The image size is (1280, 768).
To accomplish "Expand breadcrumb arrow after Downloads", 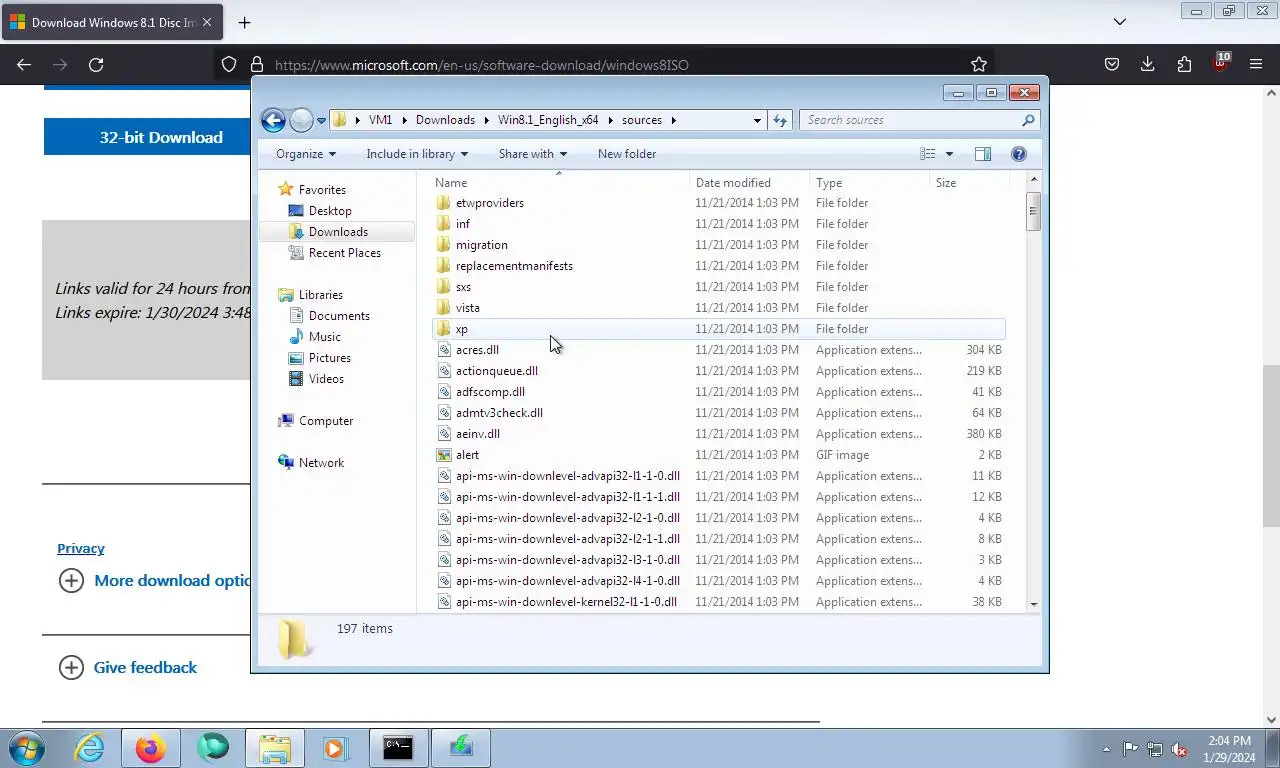I will tap(487, 120).
